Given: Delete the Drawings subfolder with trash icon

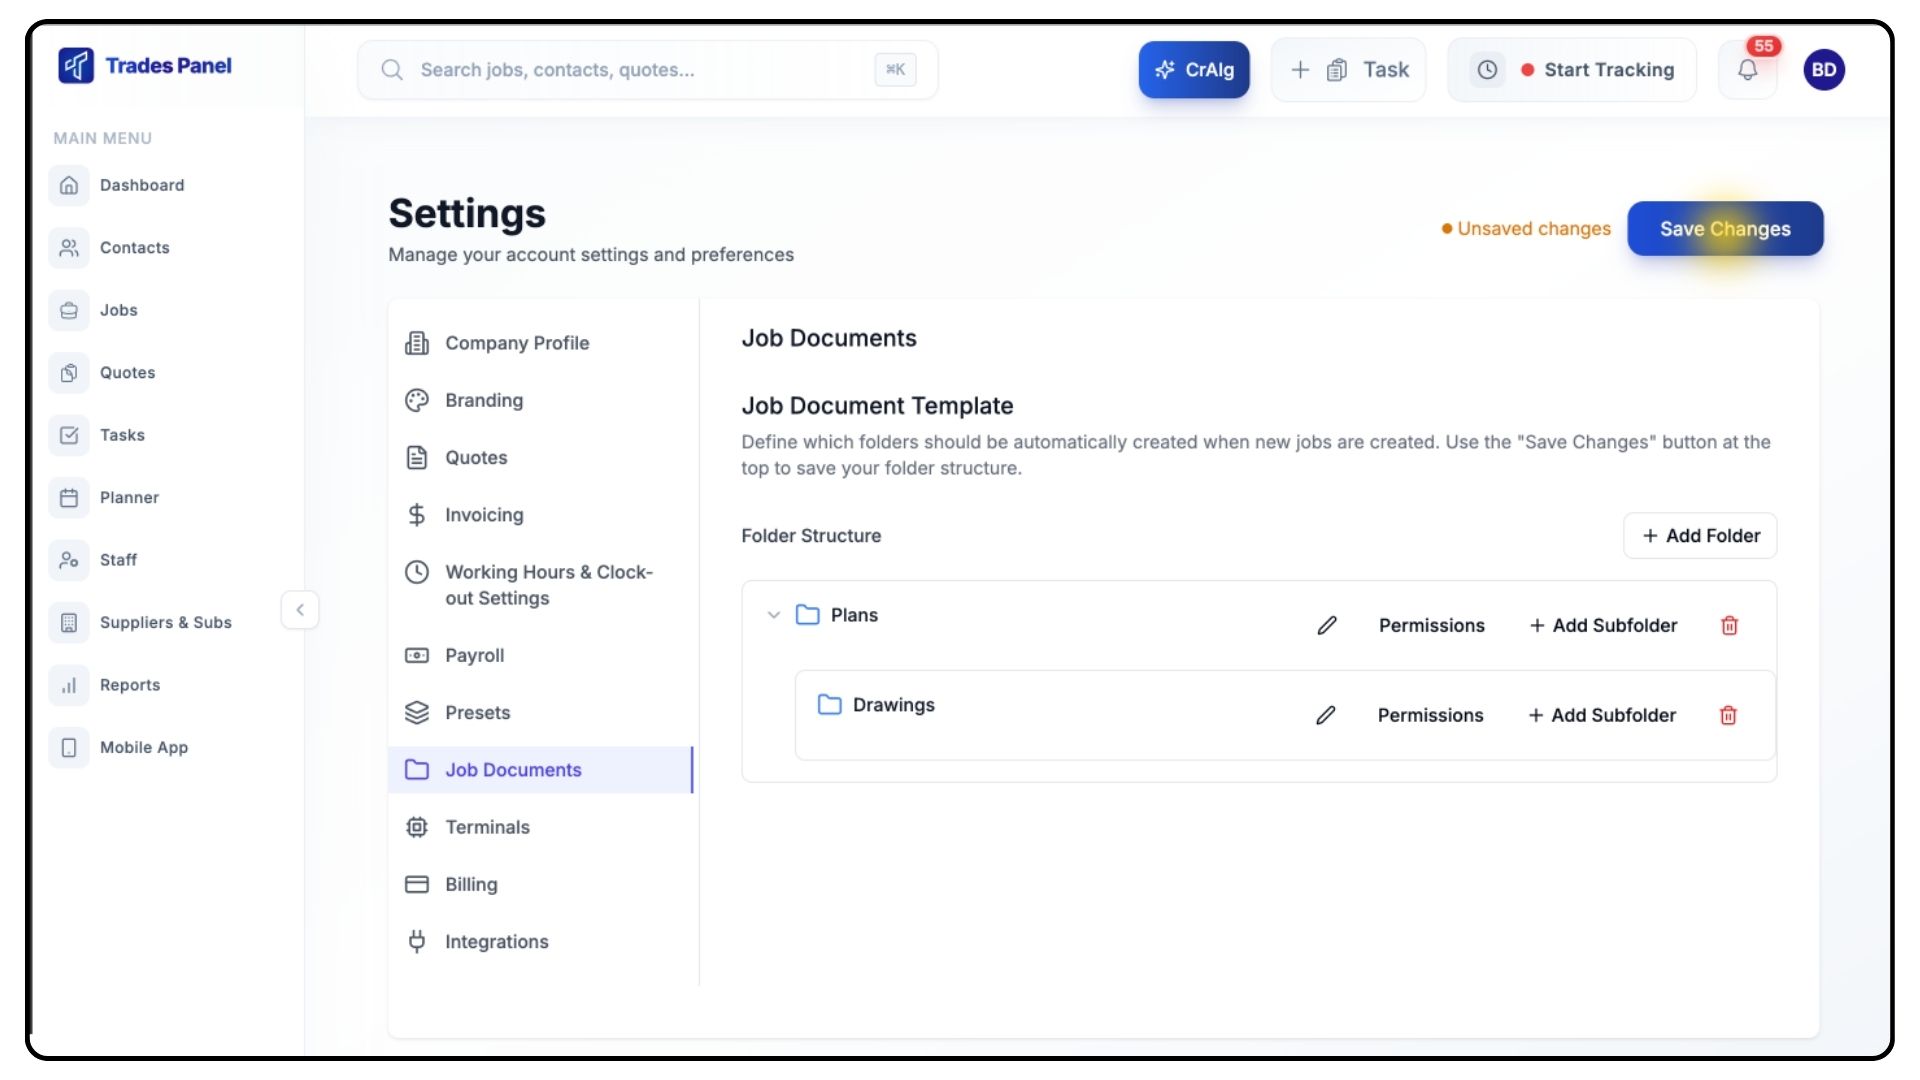Looking at the screenshot, I should pyautogui.click(x=1728, y=716).
